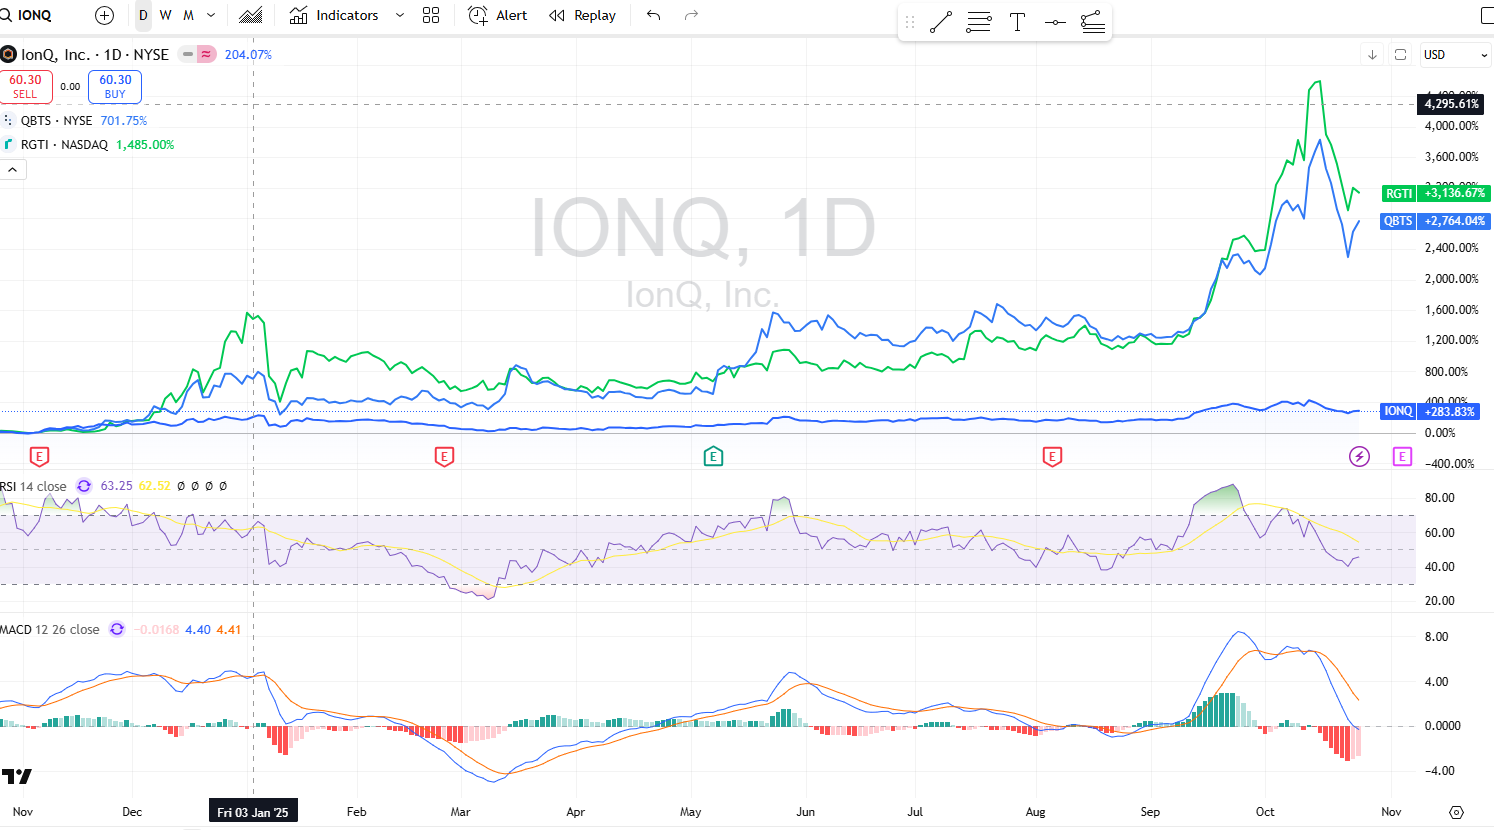This screenshot has height=830, width=1494.
Task: Click the add symbol plus icon
Action: click(104, 15)
